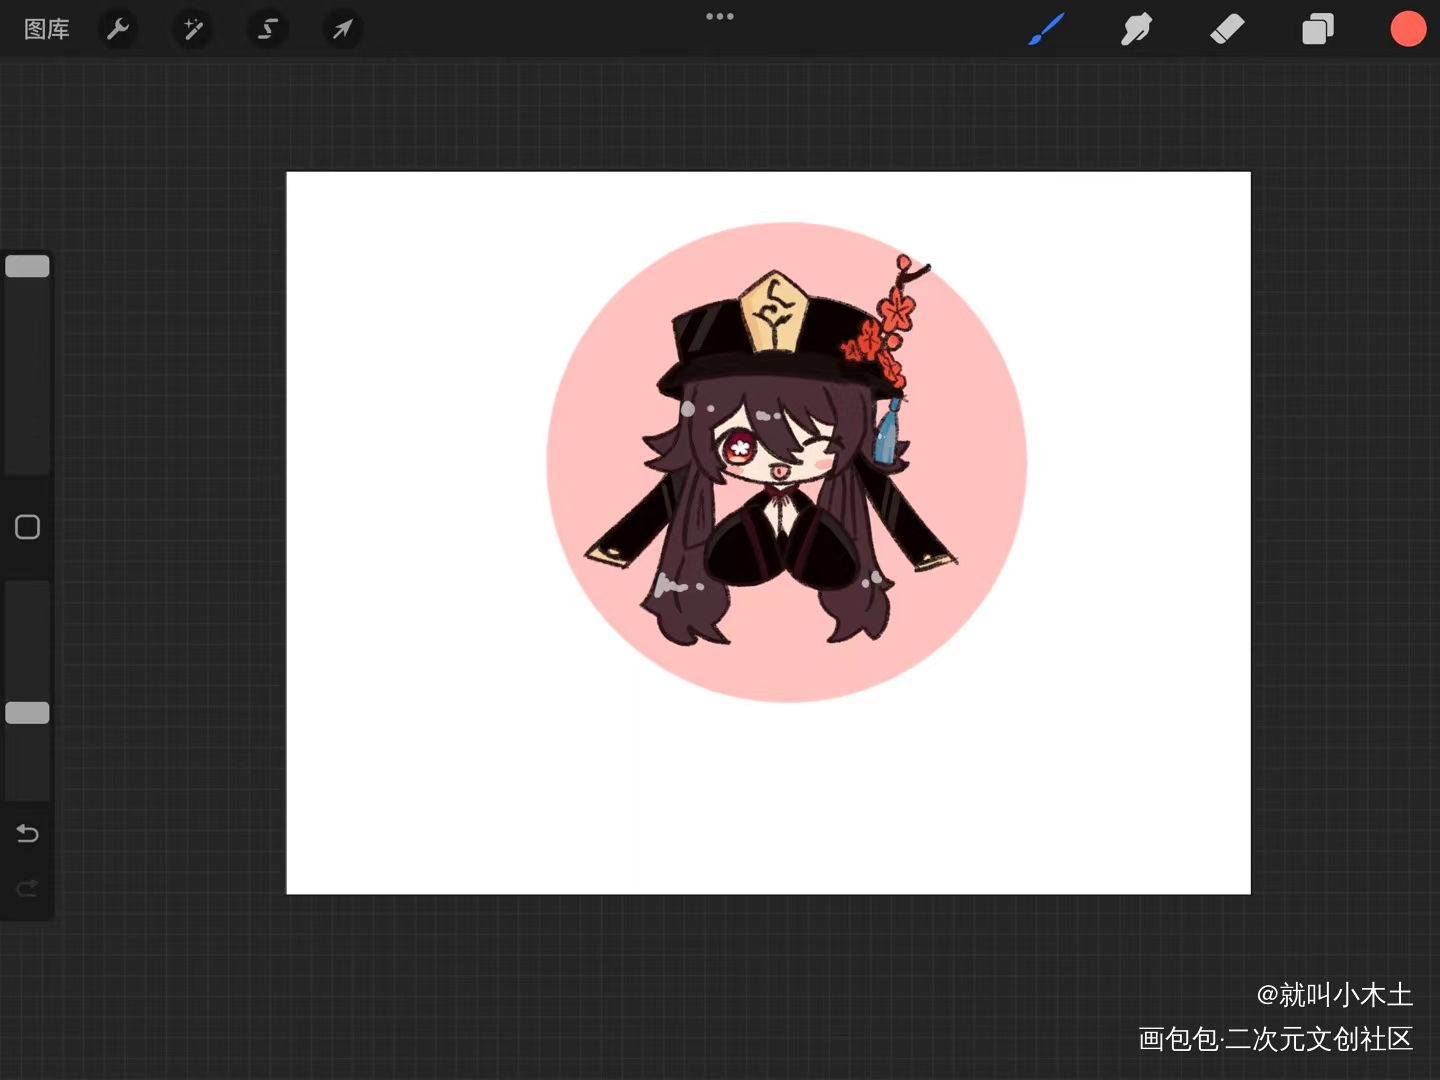Image resolution: width=1440 pixels, height=1080 pixels.
Task: Tap the three-dot menu at top center
Action: click(719, 16)
